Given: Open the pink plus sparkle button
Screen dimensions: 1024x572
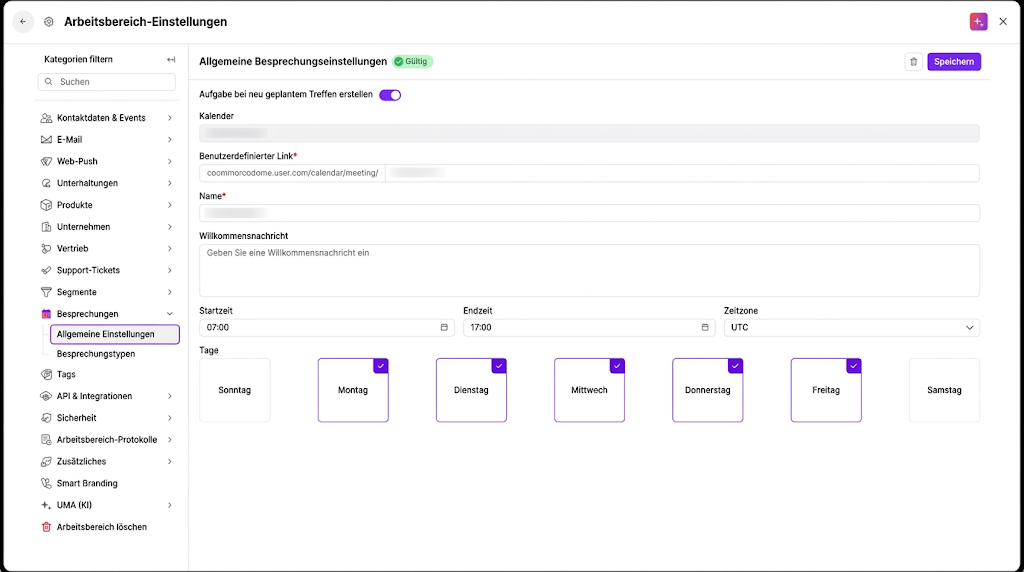Looking at the screenshot, I should click(978, 22).
